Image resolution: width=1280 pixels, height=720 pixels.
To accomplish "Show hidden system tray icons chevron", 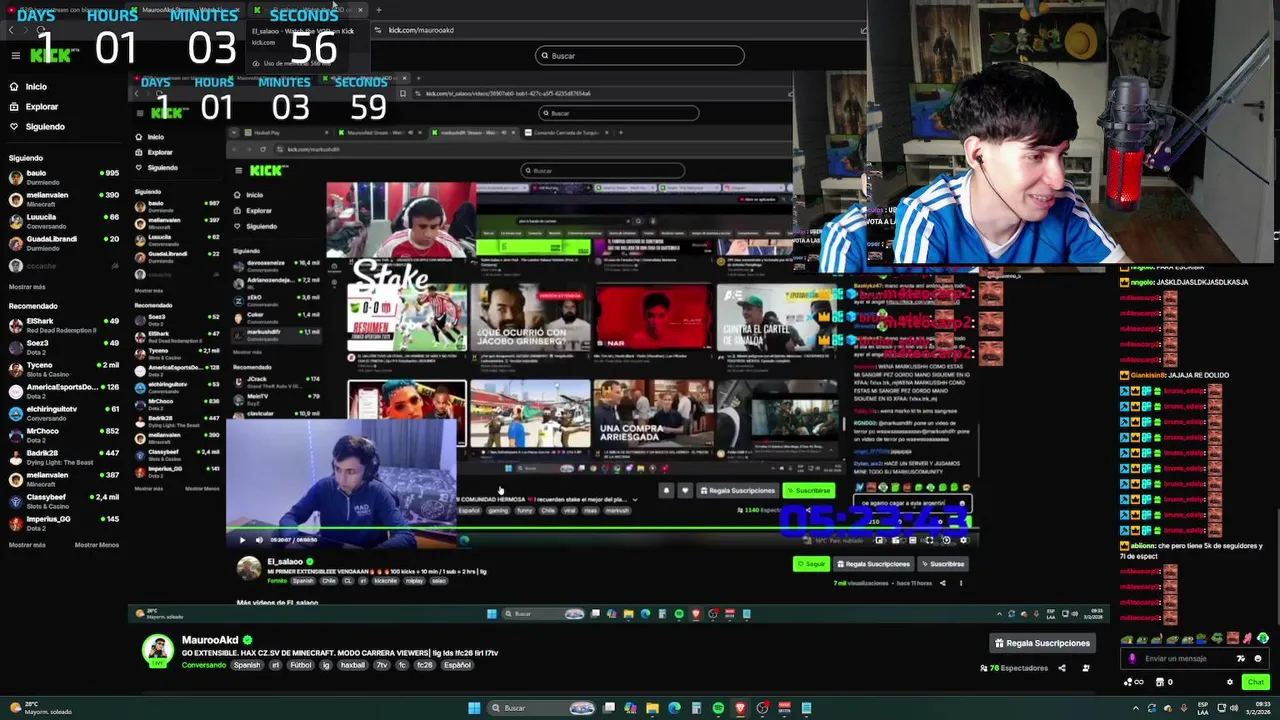I will pos(1136,708).
